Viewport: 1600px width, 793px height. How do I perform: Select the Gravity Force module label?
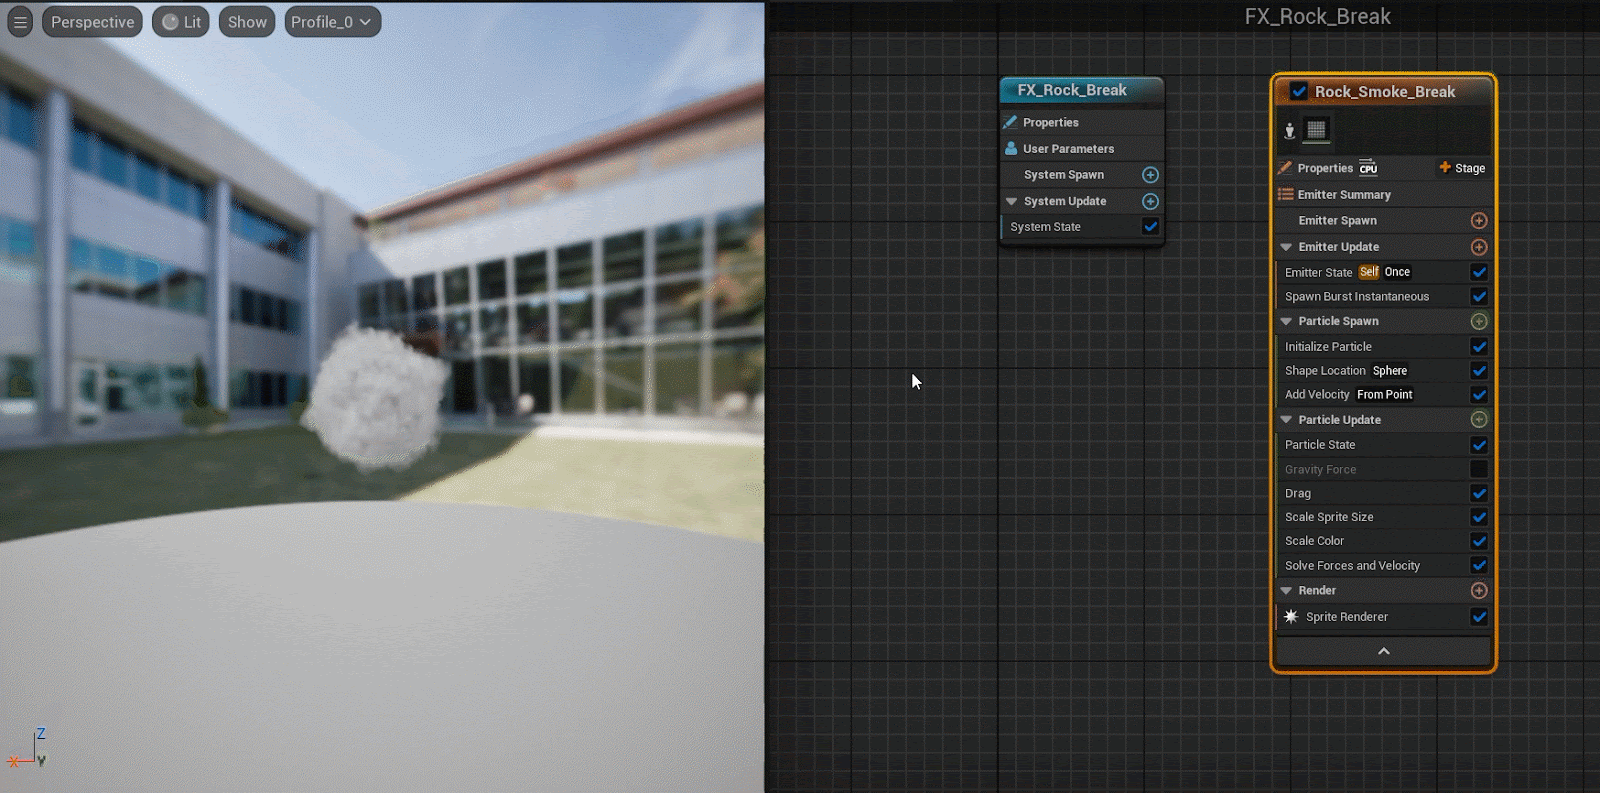[1321, 469]
